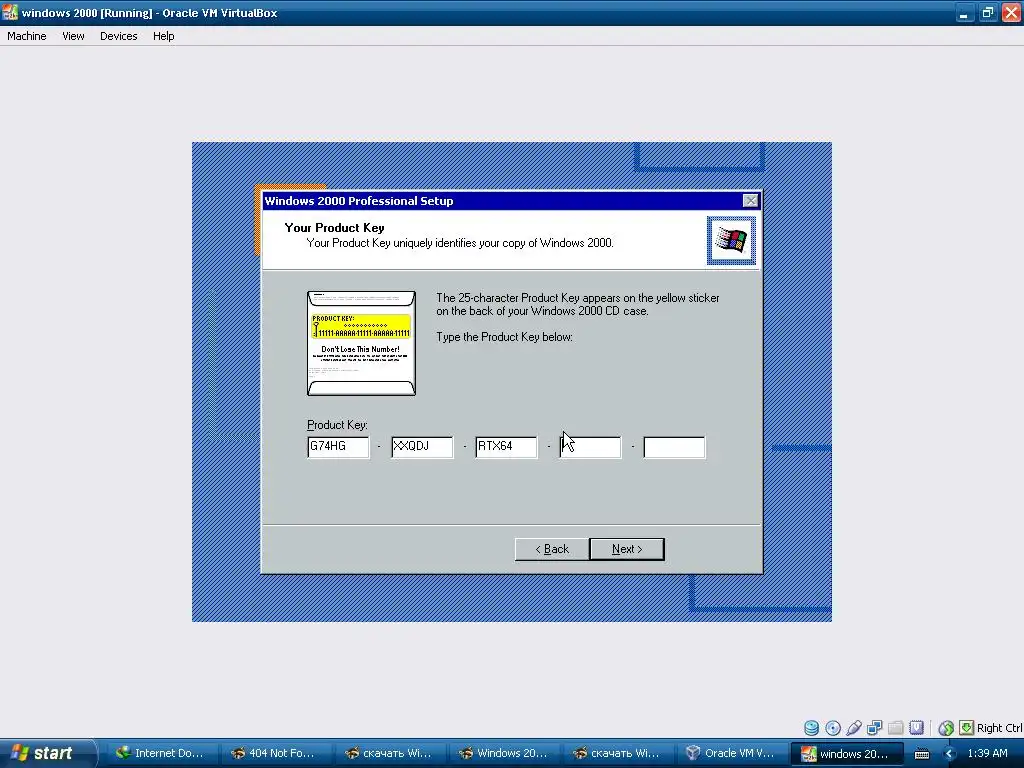Click the hard disk activity icon in VirtualBox status bar

coord(811,728)
